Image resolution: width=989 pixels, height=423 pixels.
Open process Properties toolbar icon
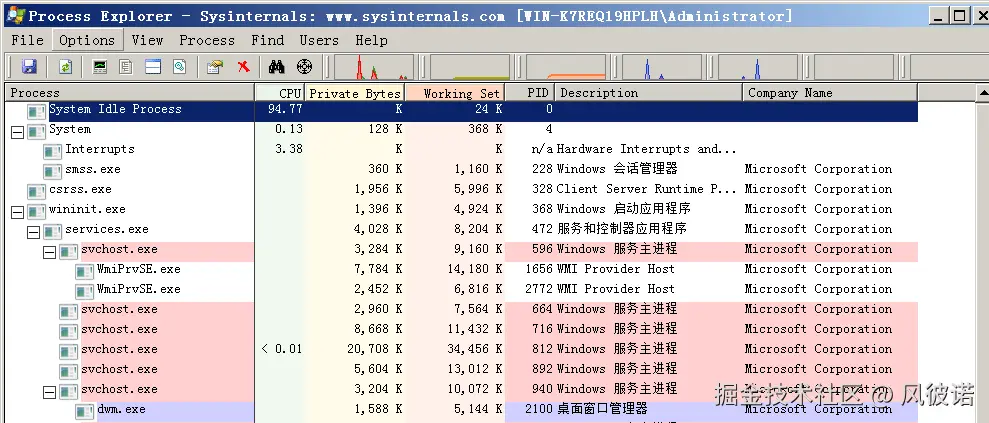click(216, 67)
